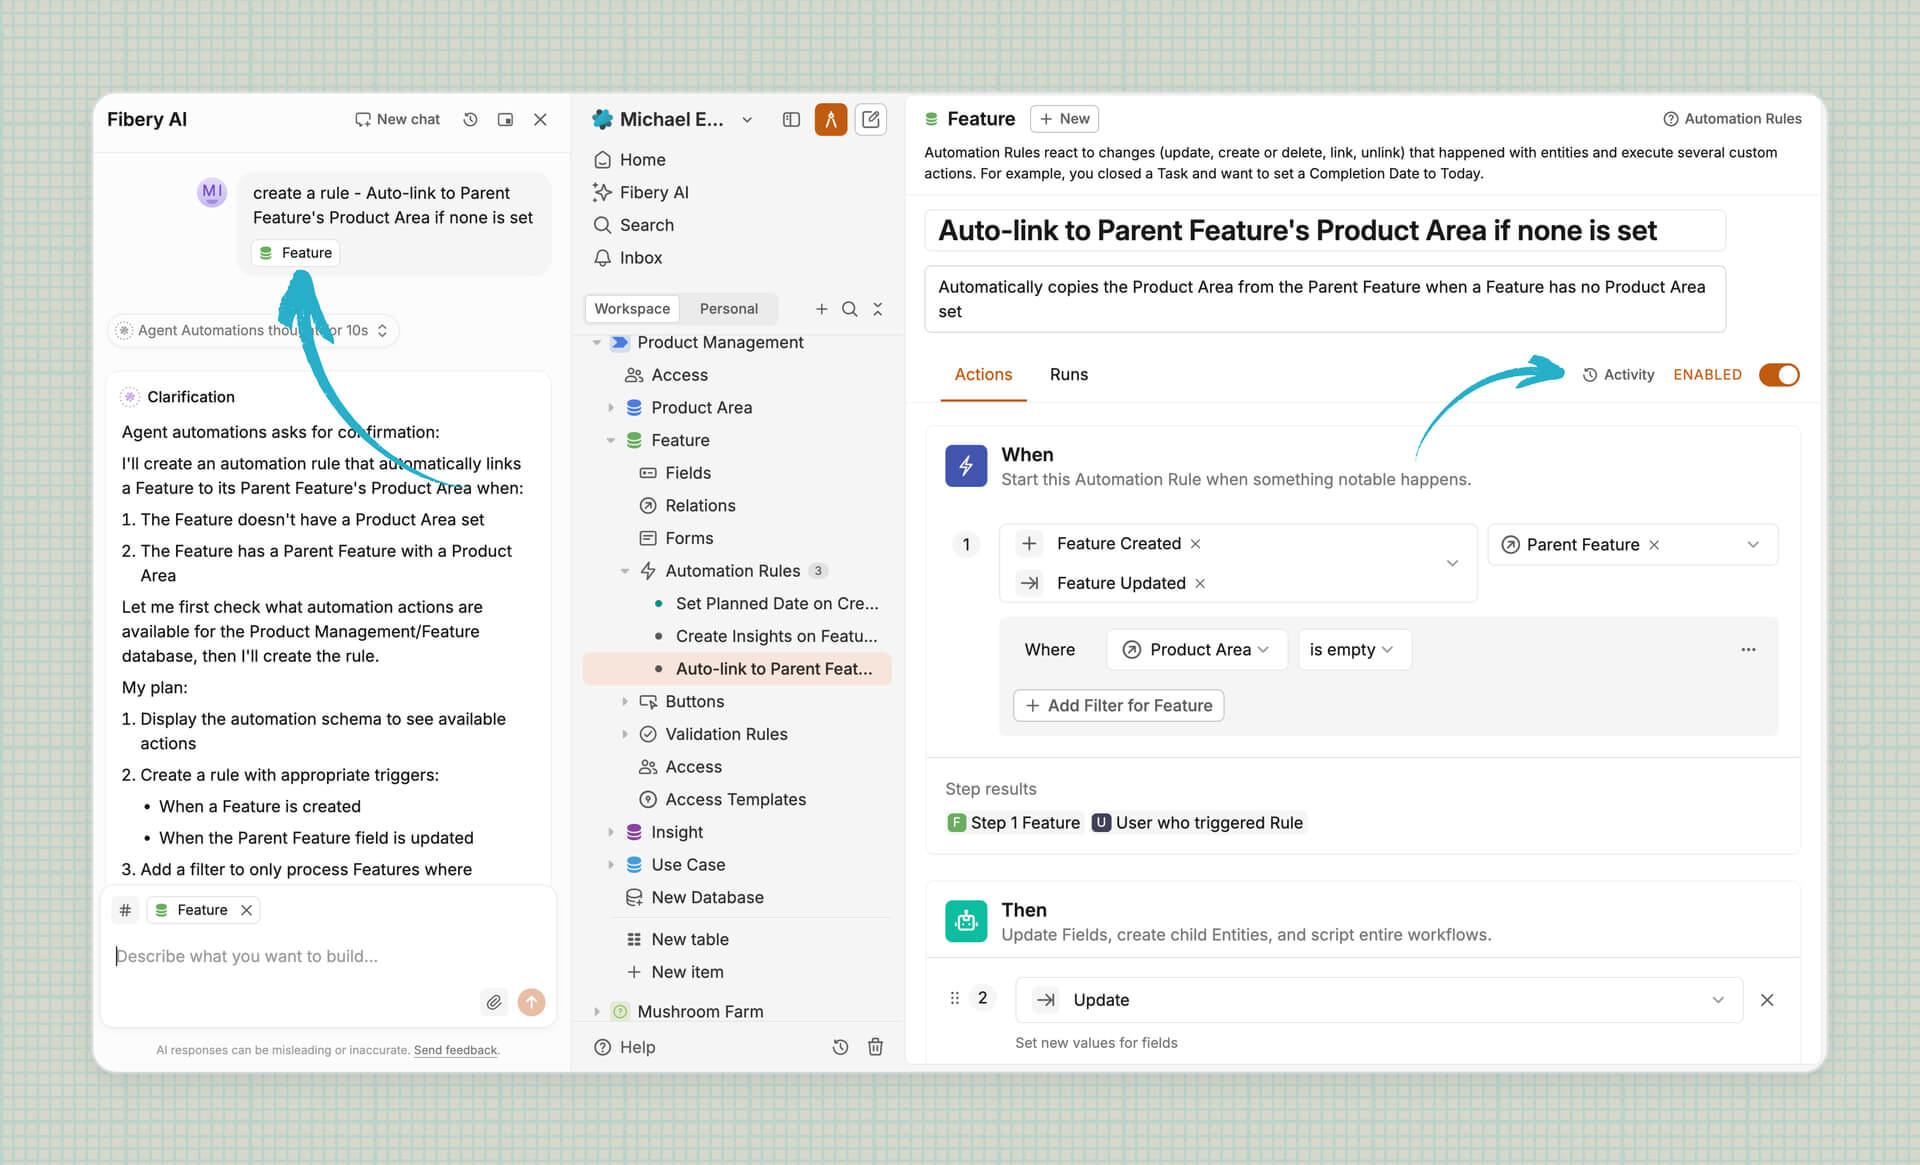The image size is (1920, 1165).
Task: Switch to the Runs tab
Action: click(1069, 374)
